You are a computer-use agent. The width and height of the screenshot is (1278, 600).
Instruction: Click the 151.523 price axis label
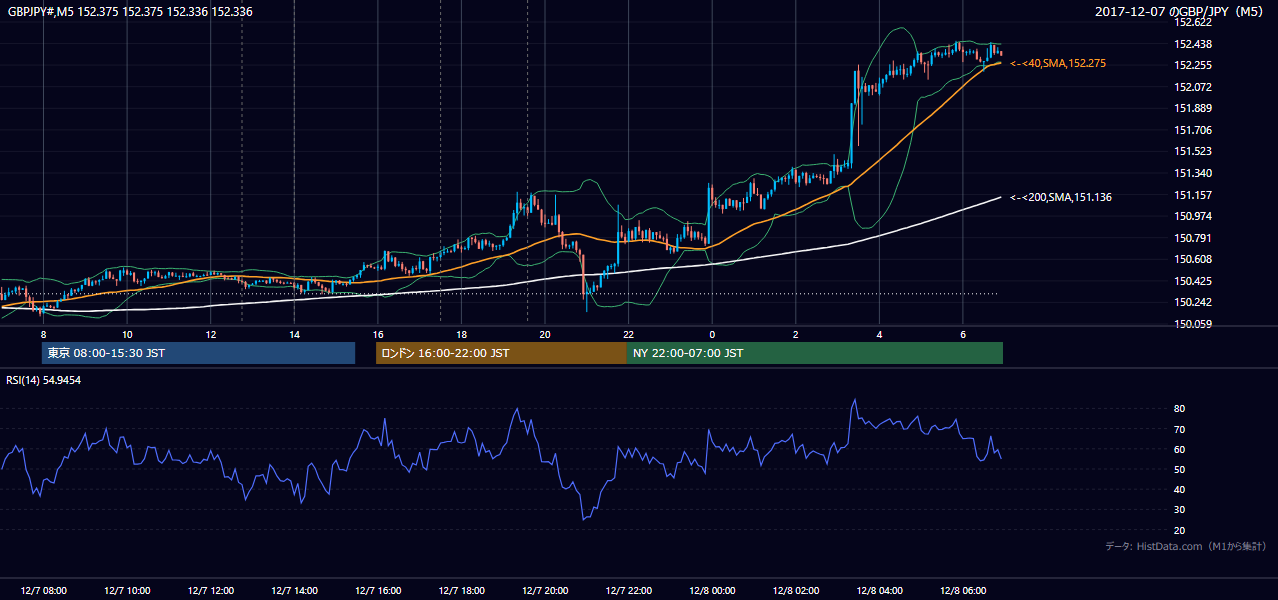[x=1192, y=151]
